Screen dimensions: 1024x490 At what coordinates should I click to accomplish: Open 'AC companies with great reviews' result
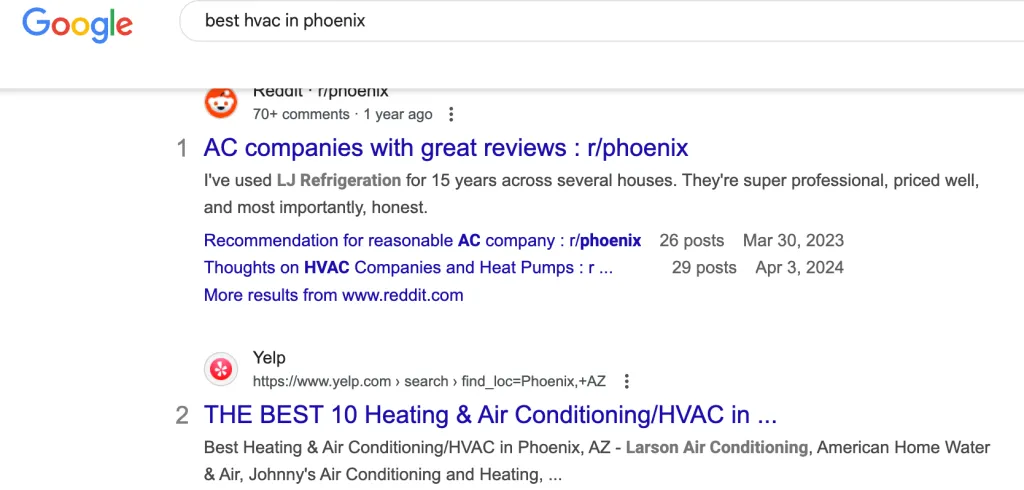pyautogui.click(x=446, y=148)
